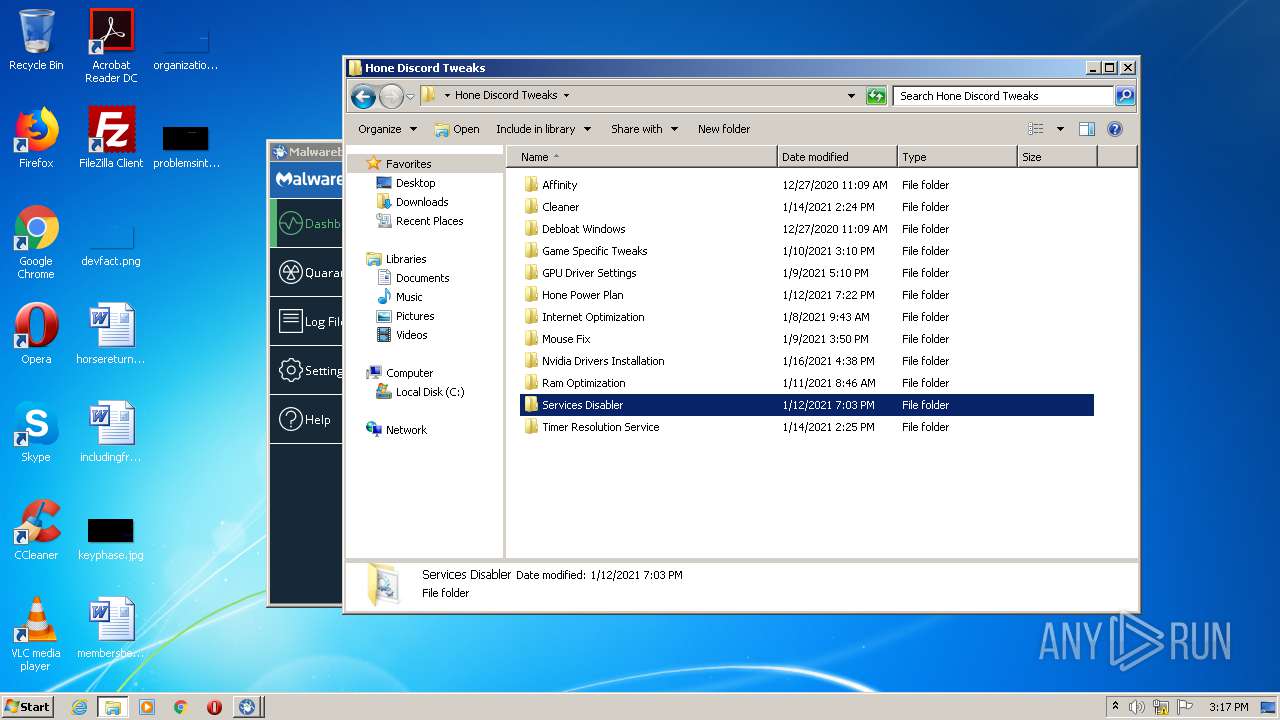Open the Malwarebytes Settings tab
The width and height of the screenshot is (1280, 720).
click(306, 370)
